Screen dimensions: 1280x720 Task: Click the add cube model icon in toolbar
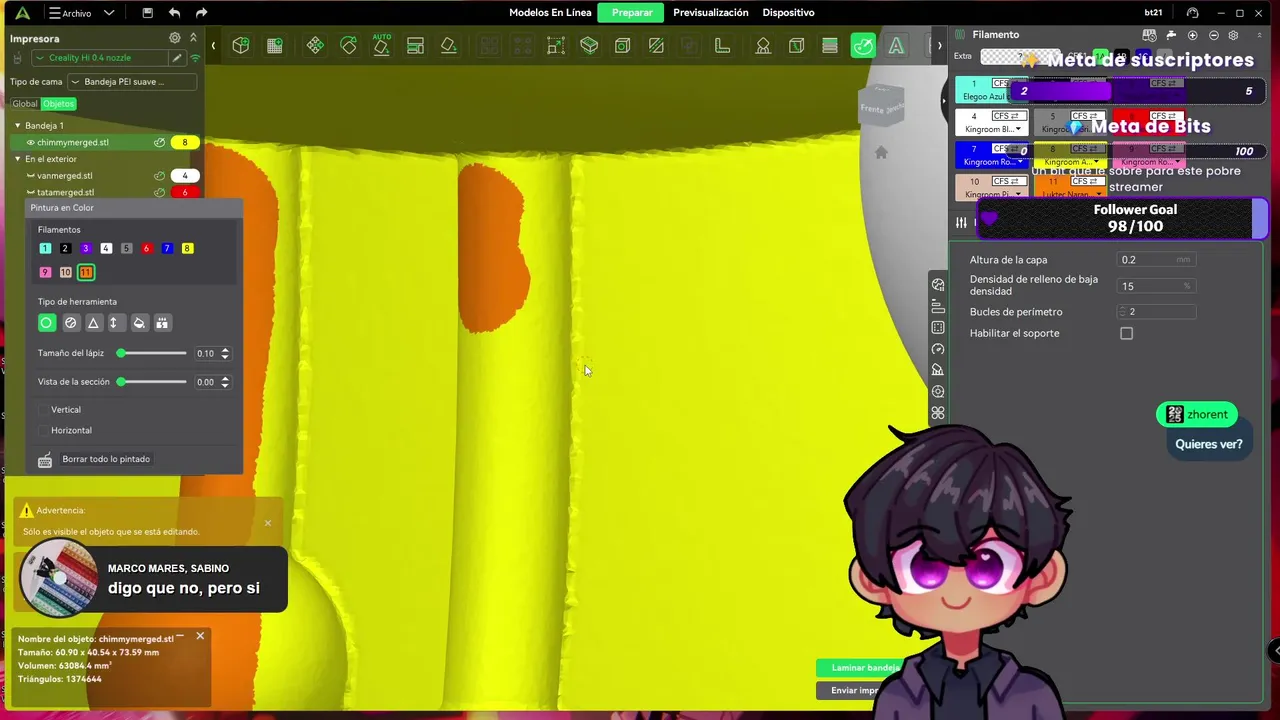pos(241,45)
